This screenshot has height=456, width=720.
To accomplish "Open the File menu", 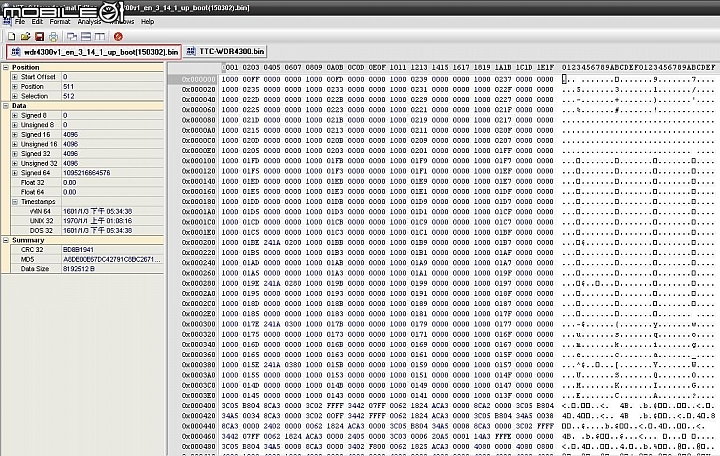I will pyautogui.click(x=20, y=22).
